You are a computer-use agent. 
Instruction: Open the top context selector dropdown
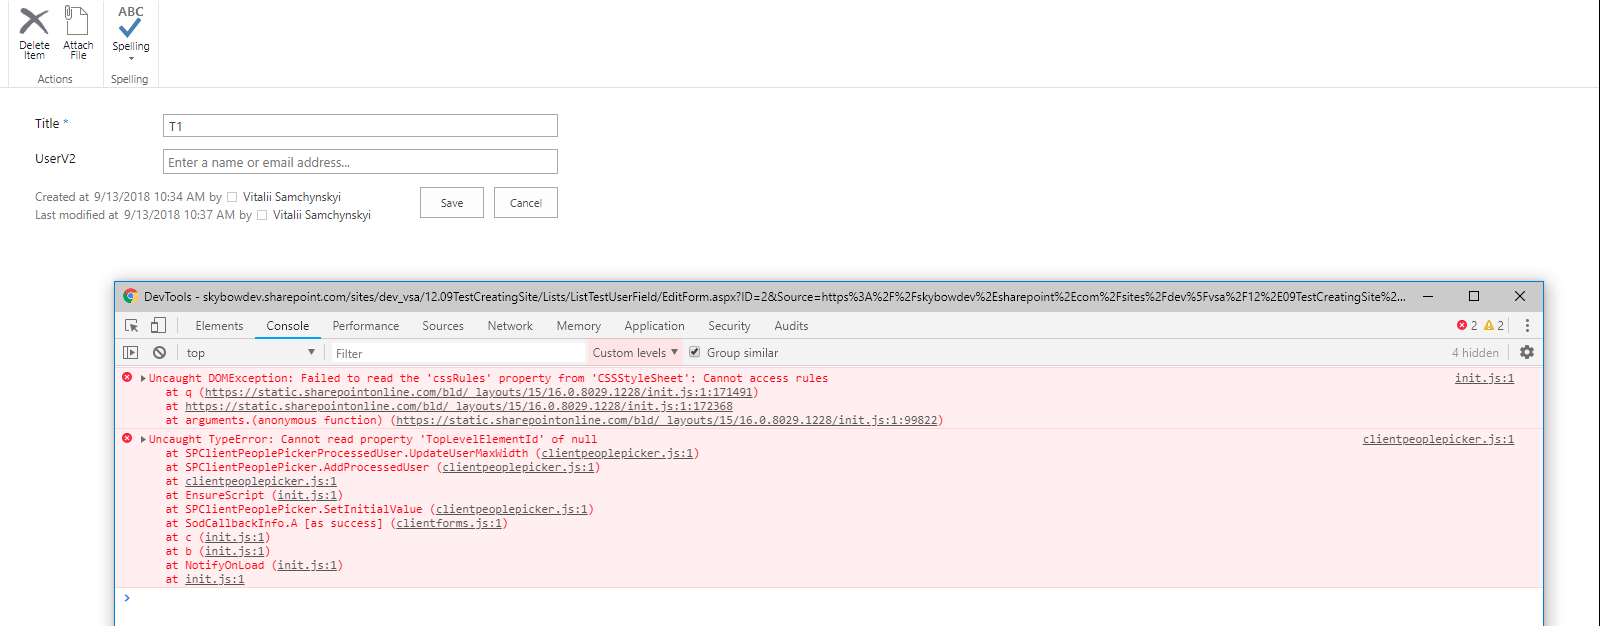(250, 353)
